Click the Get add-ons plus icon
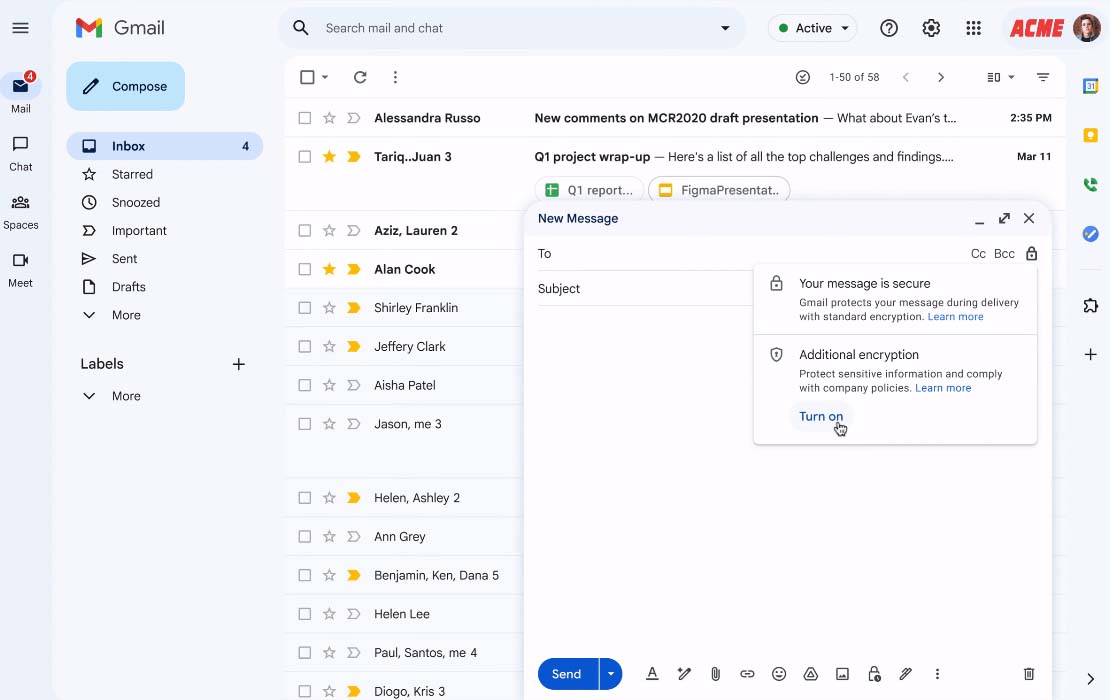Image resolution: width=1110 pixels, height=700 pixels. coord(1090,354)
